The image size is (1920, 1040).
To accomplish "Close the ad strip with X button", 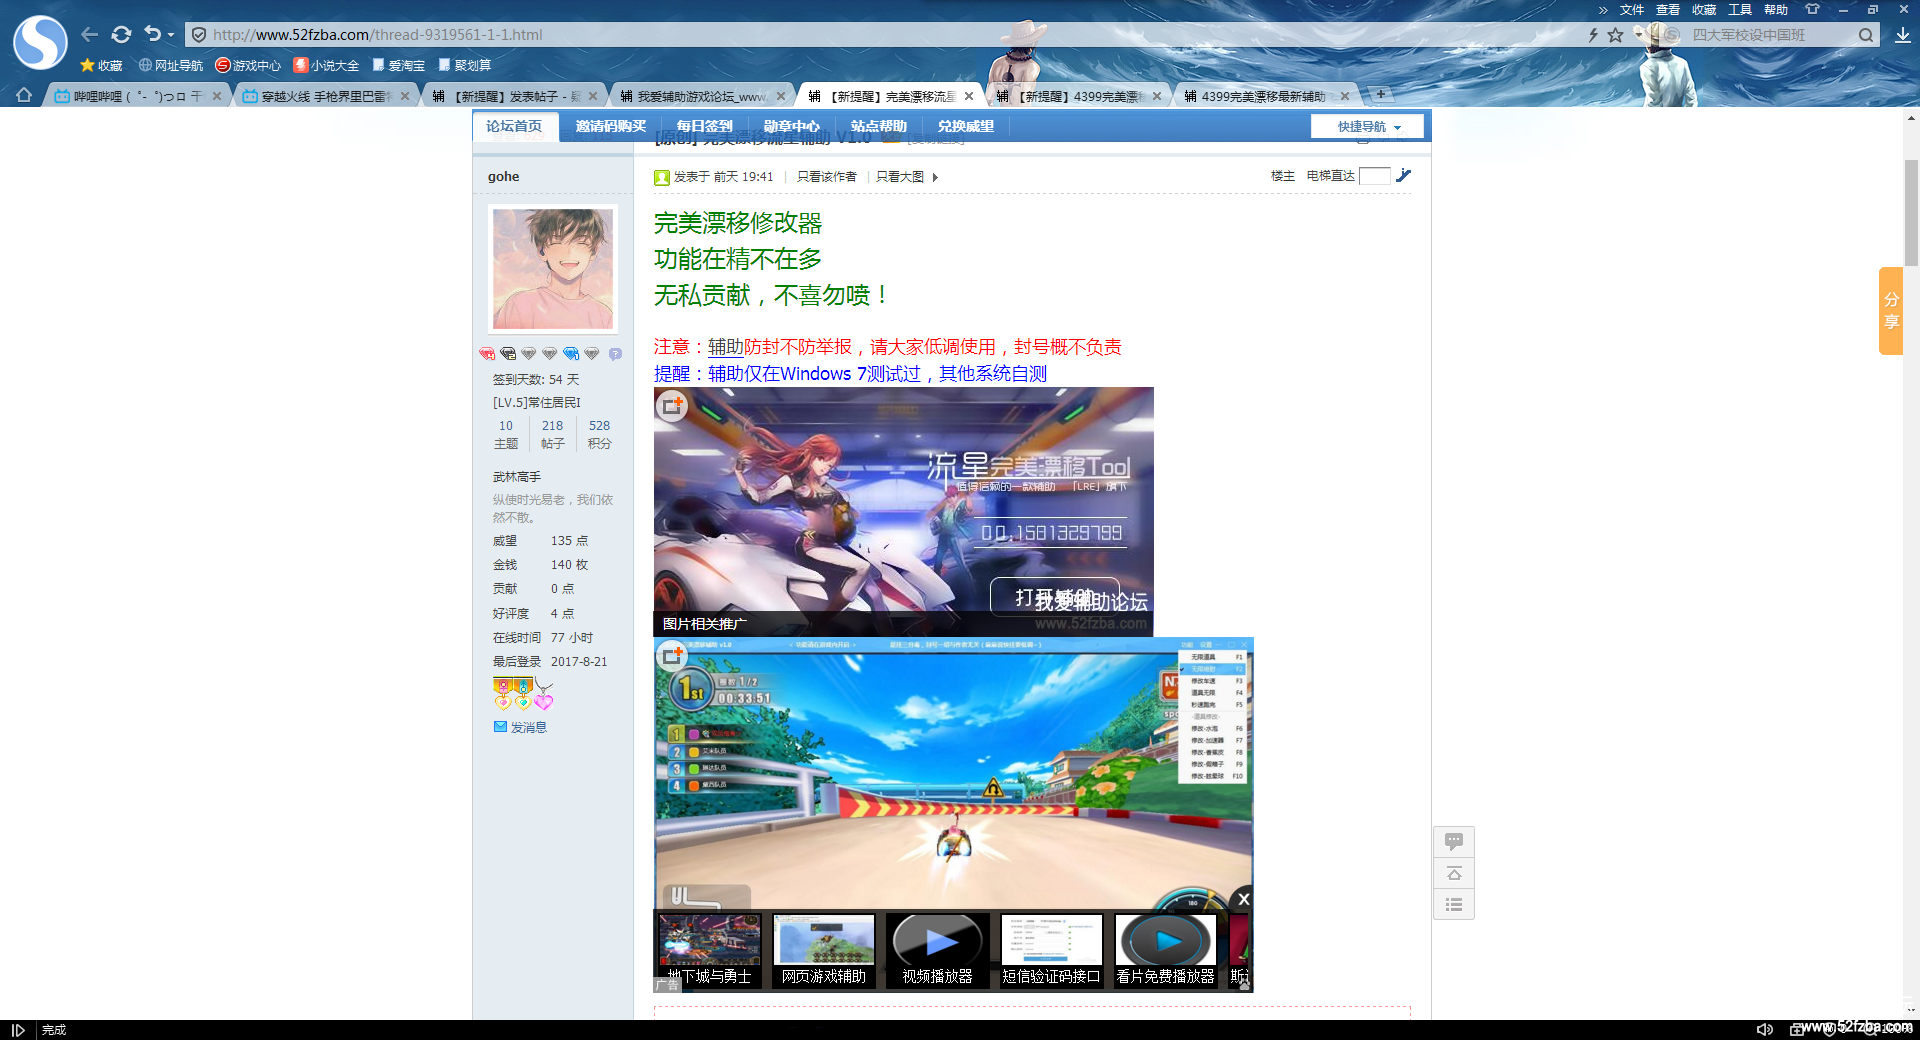I will pos(1242,899).
